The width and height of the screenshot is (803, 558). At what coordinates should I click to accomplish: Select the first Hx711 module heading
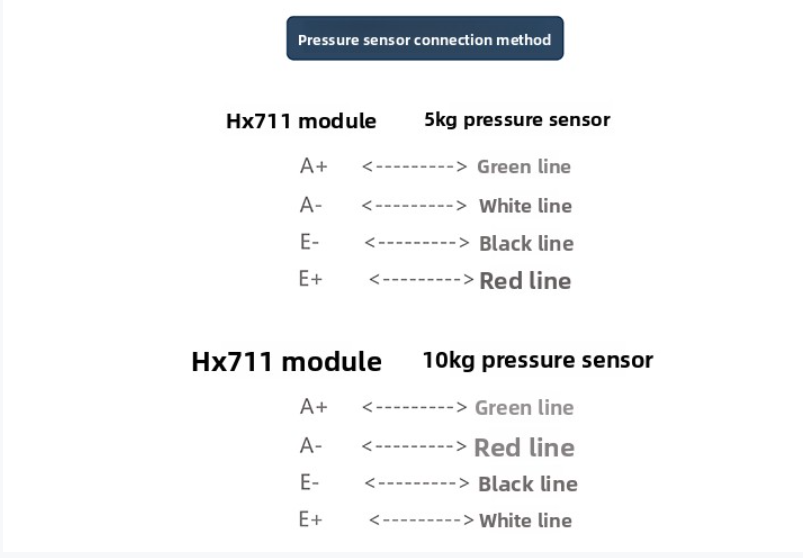coord(301,121)
